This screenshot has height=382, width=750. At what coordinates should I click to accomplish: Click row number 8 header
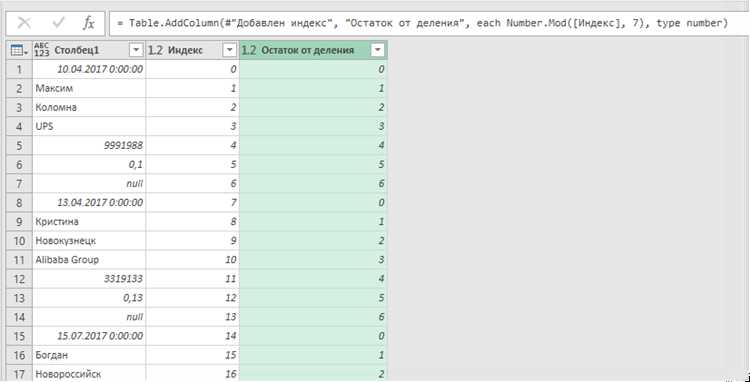point(20,203)
